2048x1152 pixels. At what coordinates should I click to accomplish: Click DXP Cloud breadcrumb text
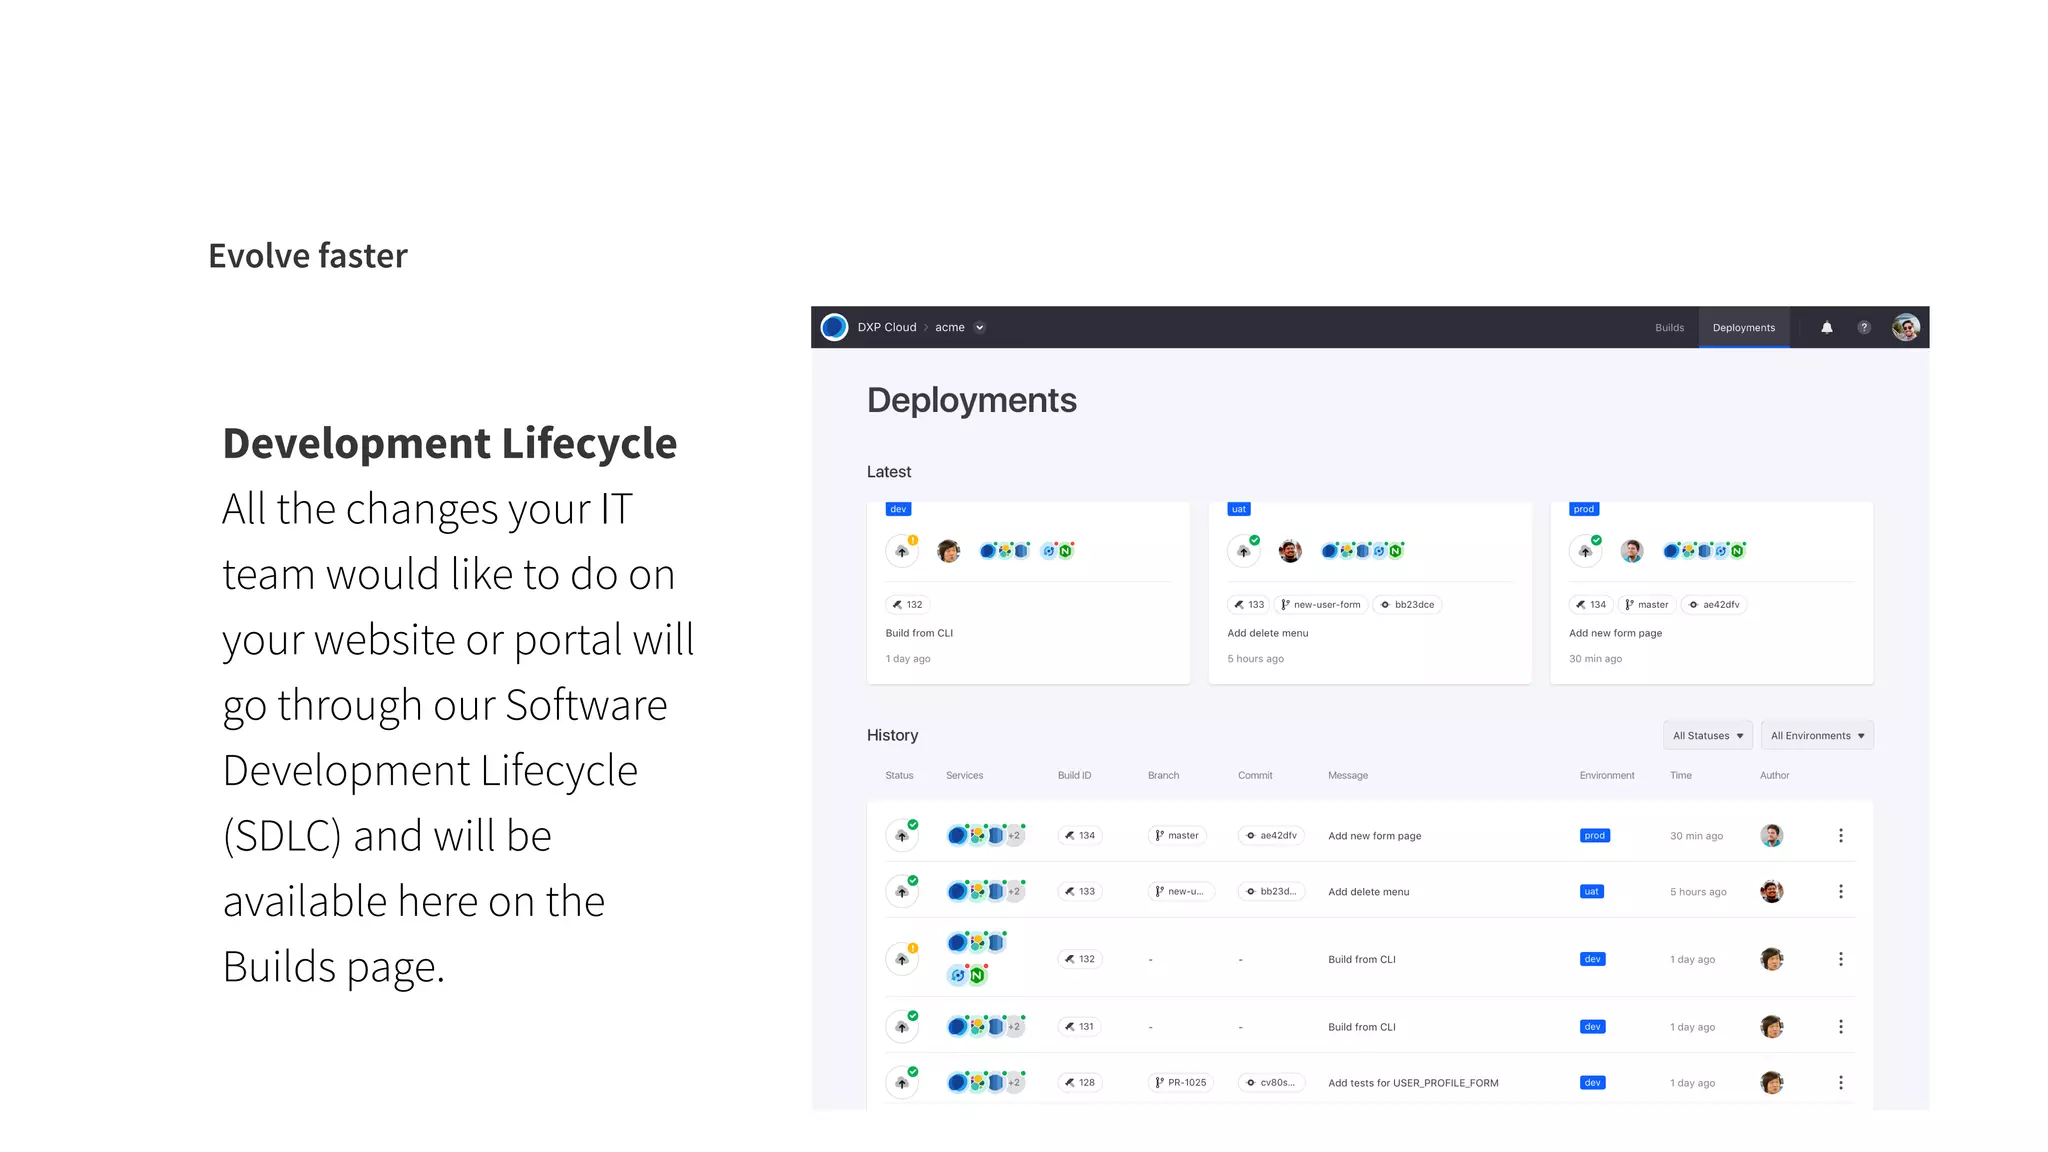coord(887,327)
